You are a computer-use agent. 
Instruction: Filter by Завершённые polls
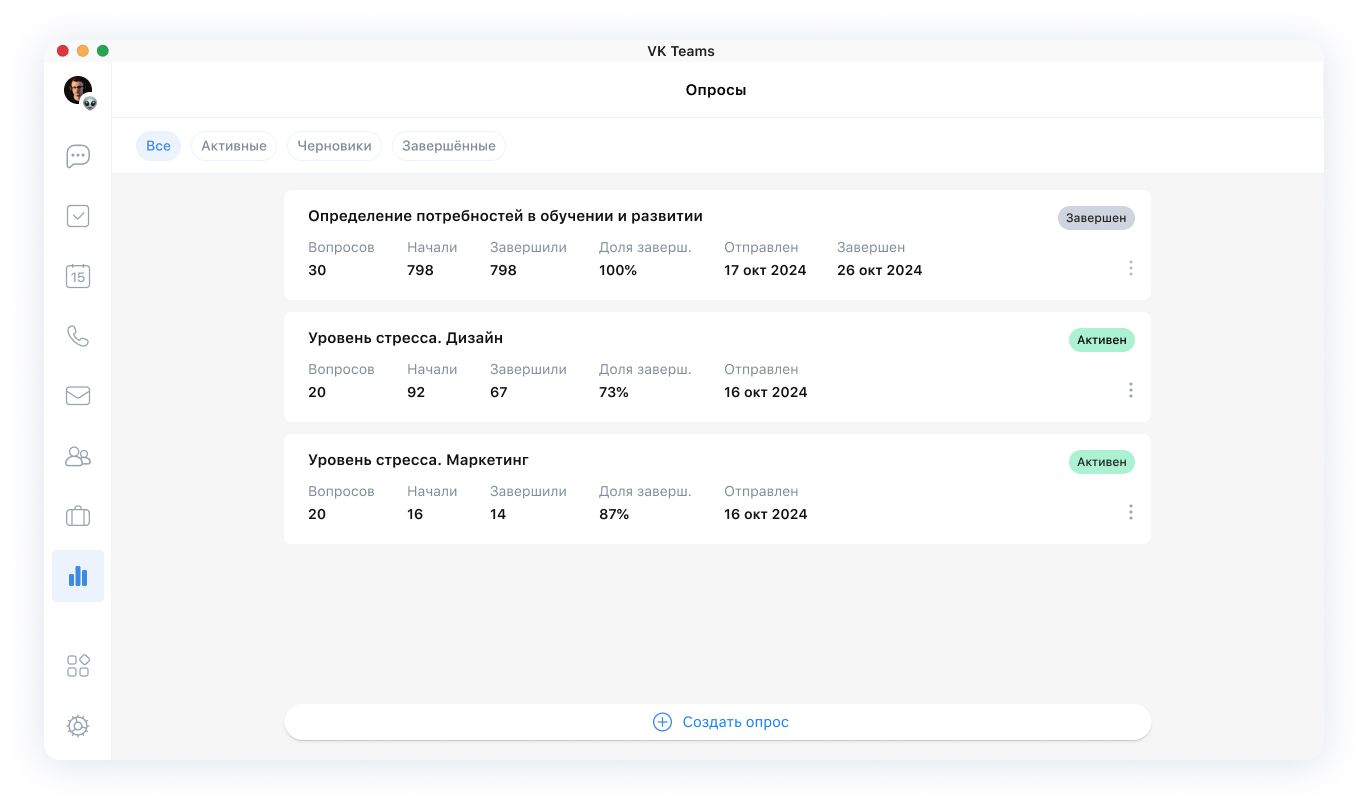point(449,146)
